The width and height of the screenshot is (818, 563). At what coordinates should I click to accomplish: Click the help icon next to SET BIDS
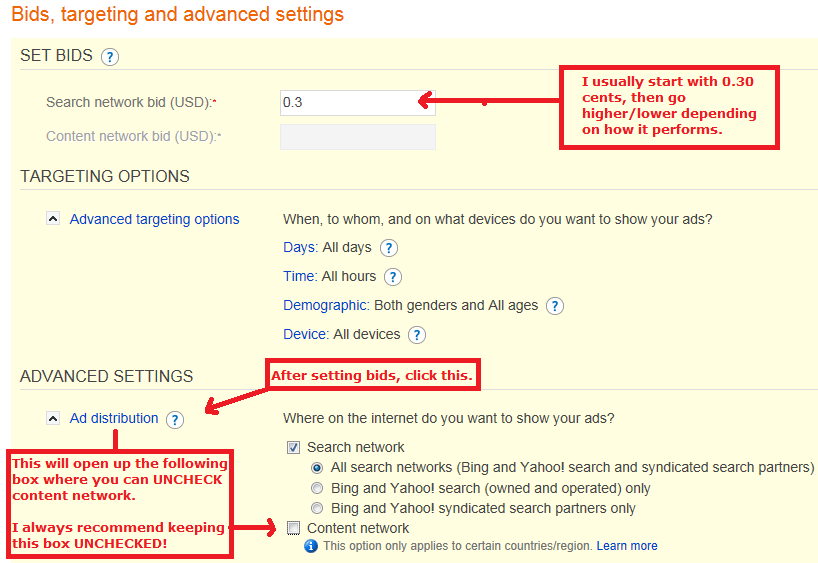tap(110, 57)
